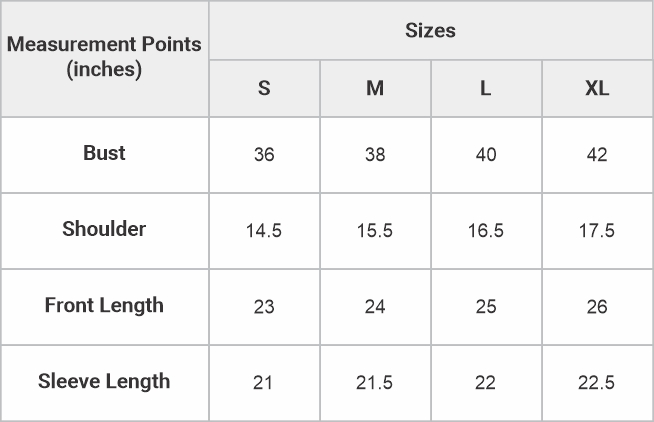The image size is (654, 422).
Task: Click the Front Length value 26 cell
Action: (597, 307)
